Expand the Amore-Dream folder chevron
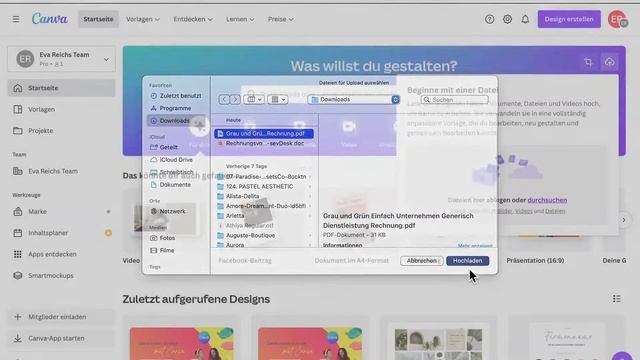The width and height of the screenshot is (640, 360). pos(310,206)
